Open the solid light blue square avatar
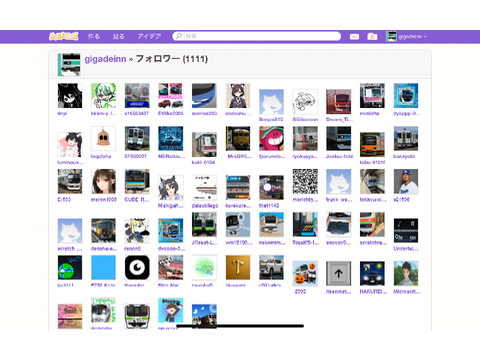Image resolution: width=480 pixels, height=360 pixels. click(x=104, y=268)
